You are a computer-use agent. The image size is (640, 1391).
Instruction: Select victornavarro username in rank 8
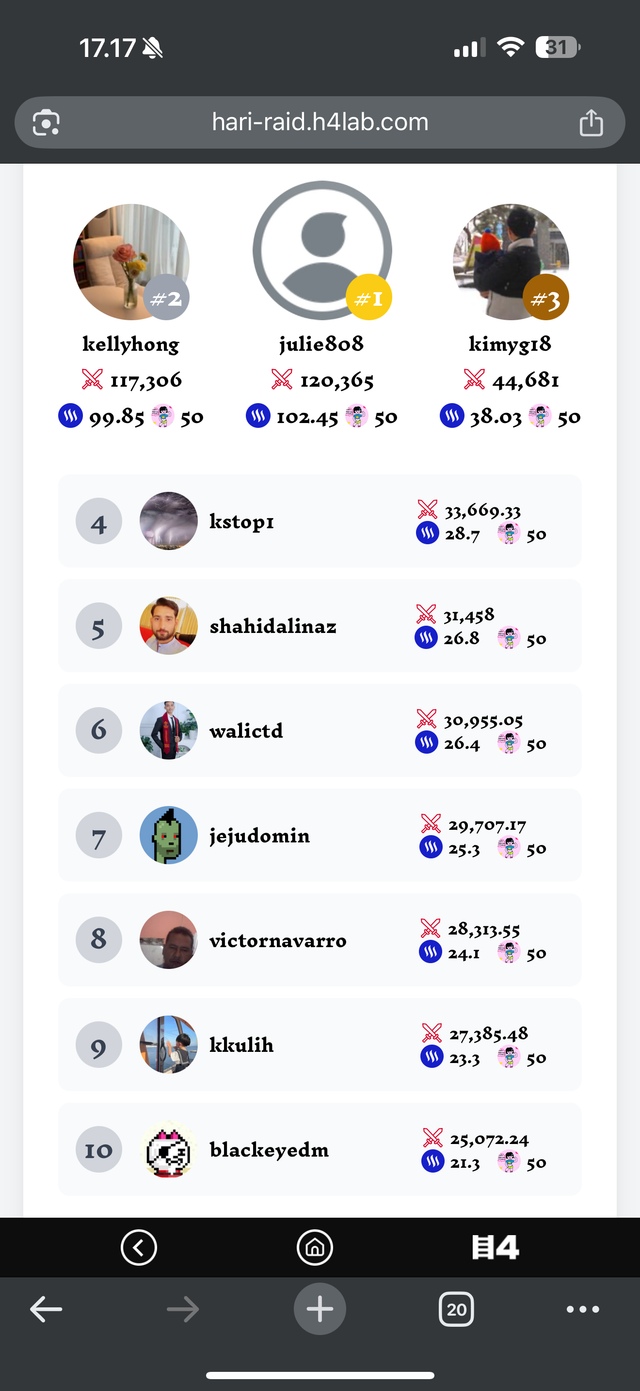coord(277,940)
